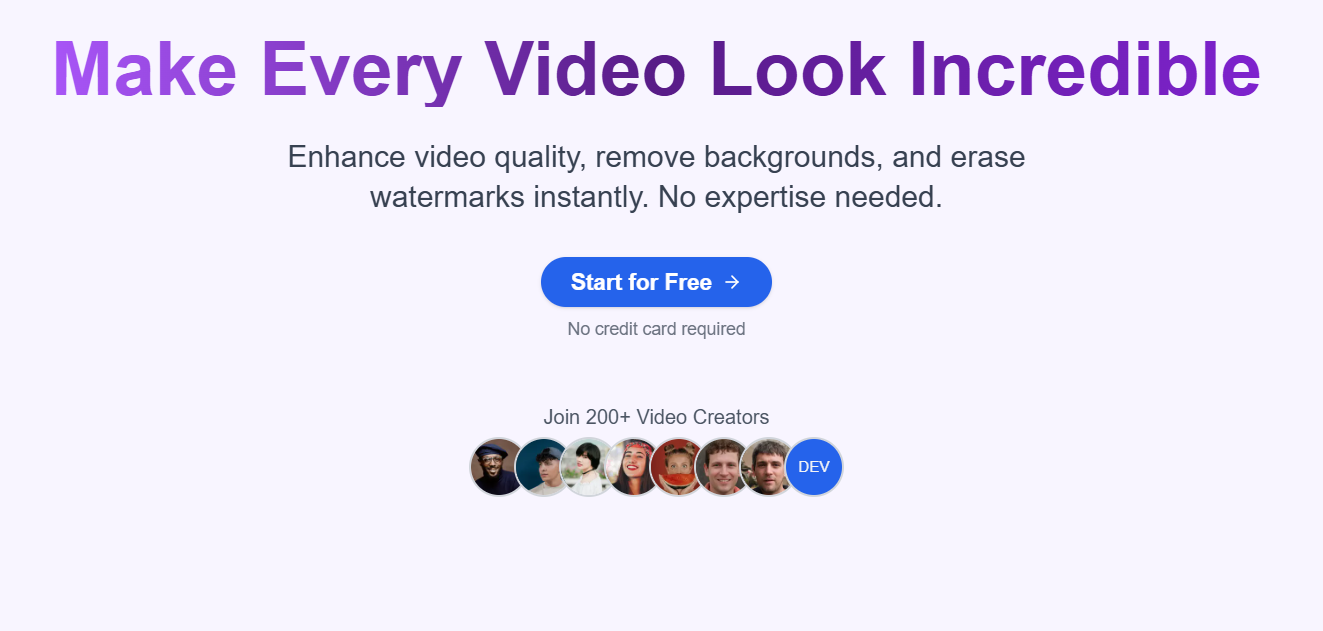Click the word 'Every' in the headline

[362, 70]
